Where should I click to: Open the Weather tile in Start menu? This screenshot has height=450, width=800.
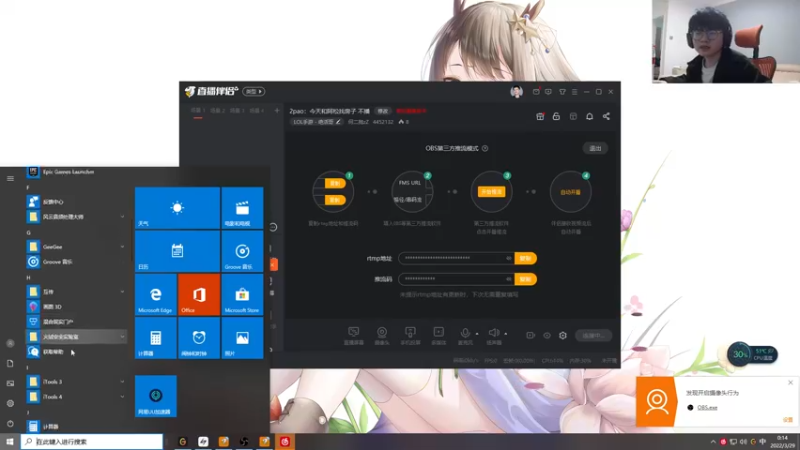pyautogui.click(x=178, y=208)
